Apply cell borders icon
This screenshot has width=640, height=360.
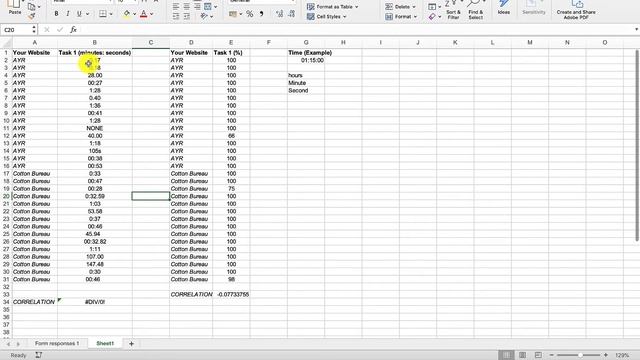pos(103,14)
